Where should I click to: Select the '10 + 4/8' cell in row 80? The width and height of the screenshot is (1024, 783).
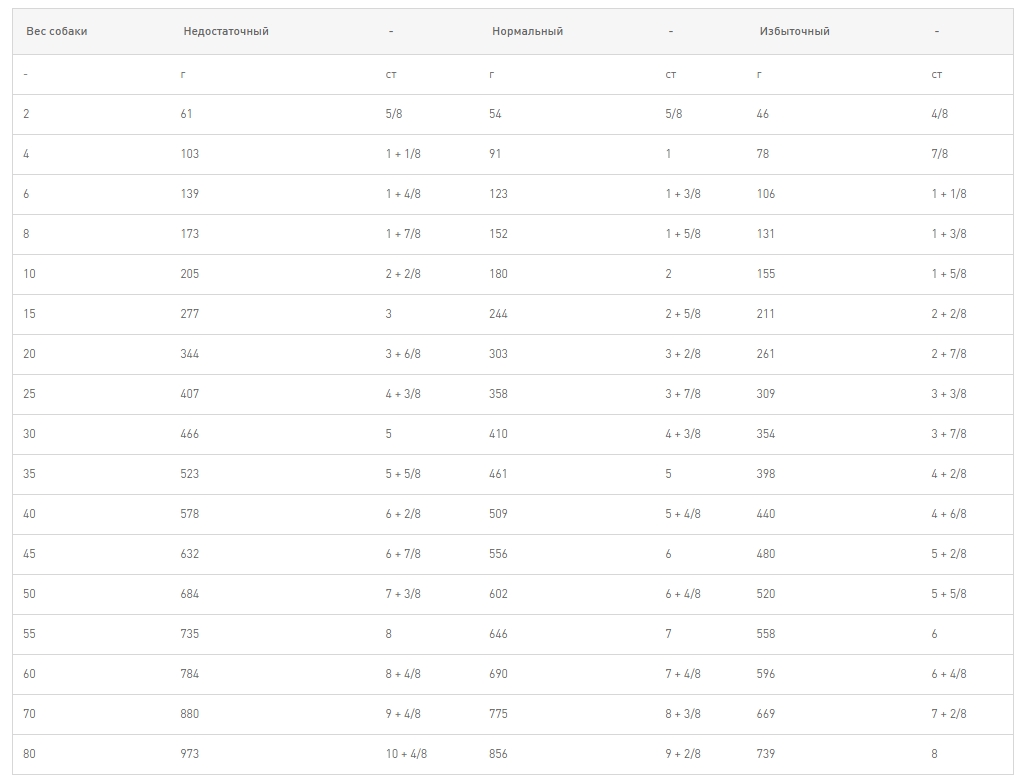click(406, 754)
